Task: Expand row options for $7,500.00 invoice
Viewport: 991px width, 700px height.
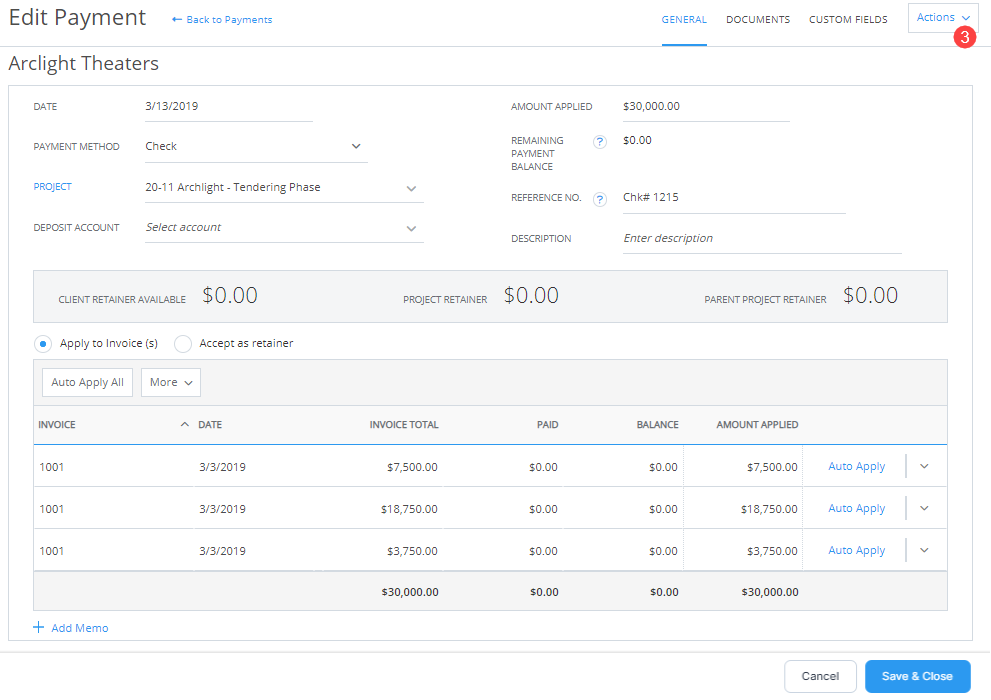Action: click(x=924, y=466)
